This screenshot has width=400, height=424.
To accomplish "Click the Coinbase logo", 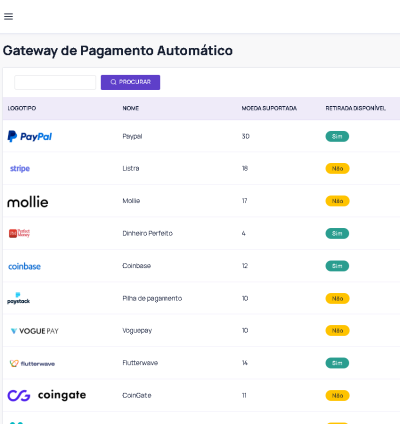I will coord(24,266).
